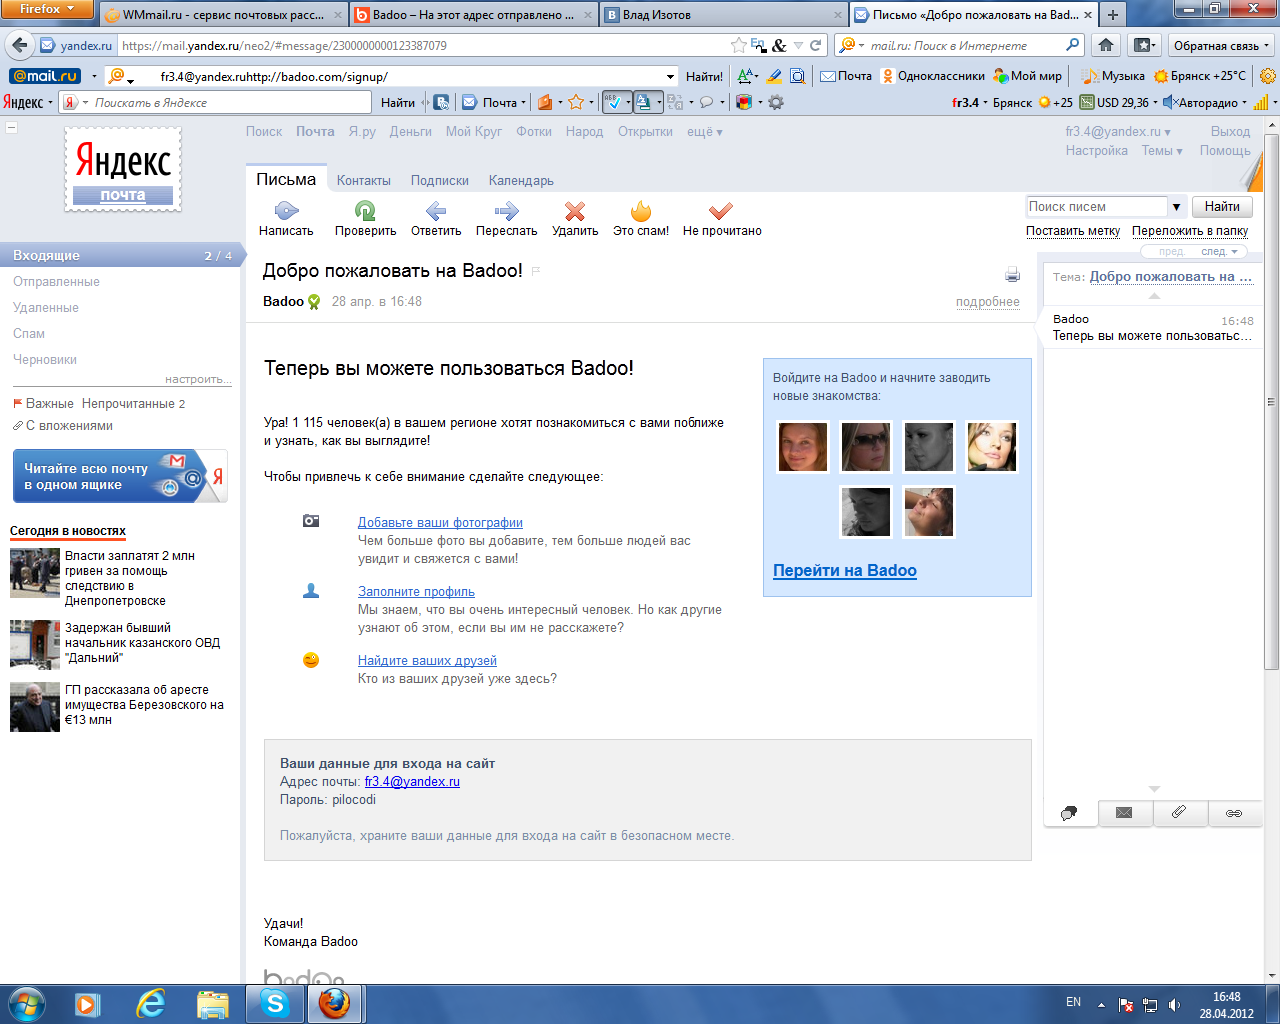Expand the ещё services menu
This screenshot has width=1280, height=1024.
(x=704, y=132)
